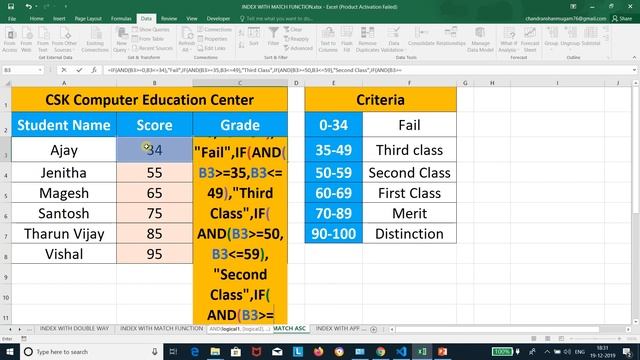Confirm the formula with the check mark
The height and width of the screenshot is (360, 640).
79,70
